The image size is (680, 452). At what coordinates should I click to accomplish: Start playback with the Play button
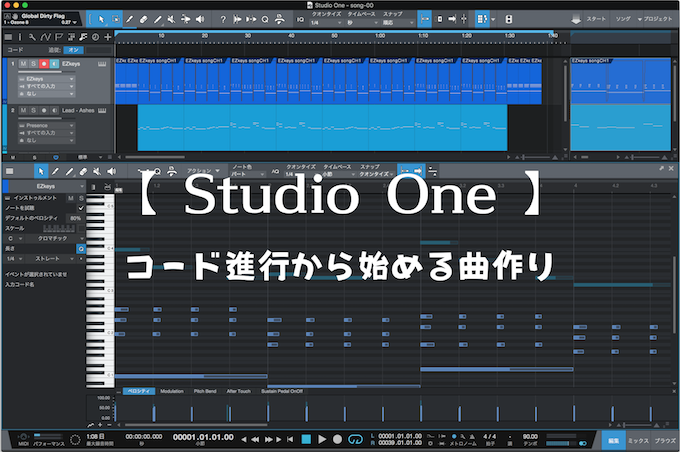coord(322,439)
